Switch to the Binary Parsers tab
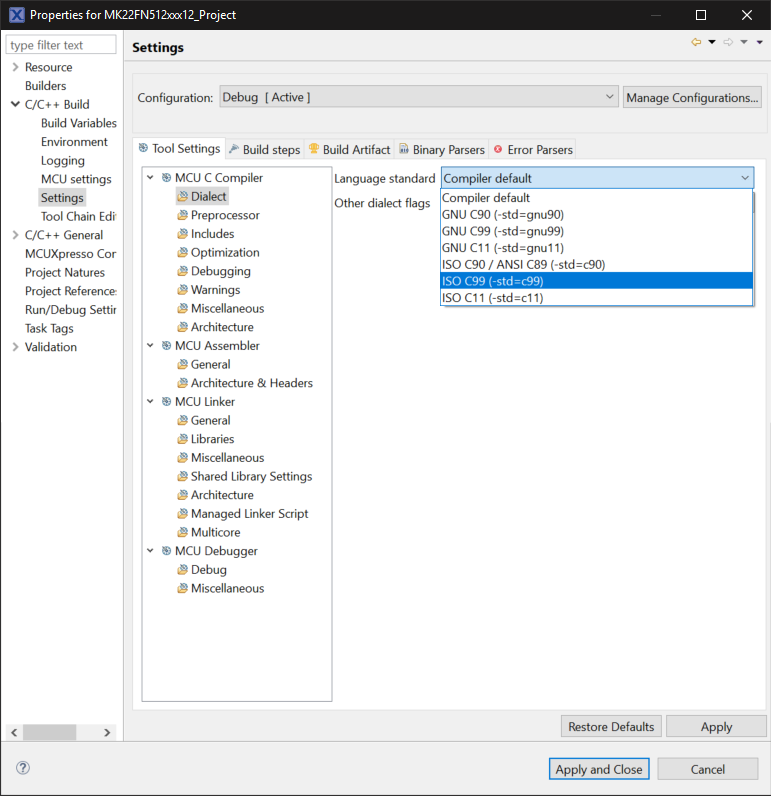 pyautogui.click(x=442, y=150)
